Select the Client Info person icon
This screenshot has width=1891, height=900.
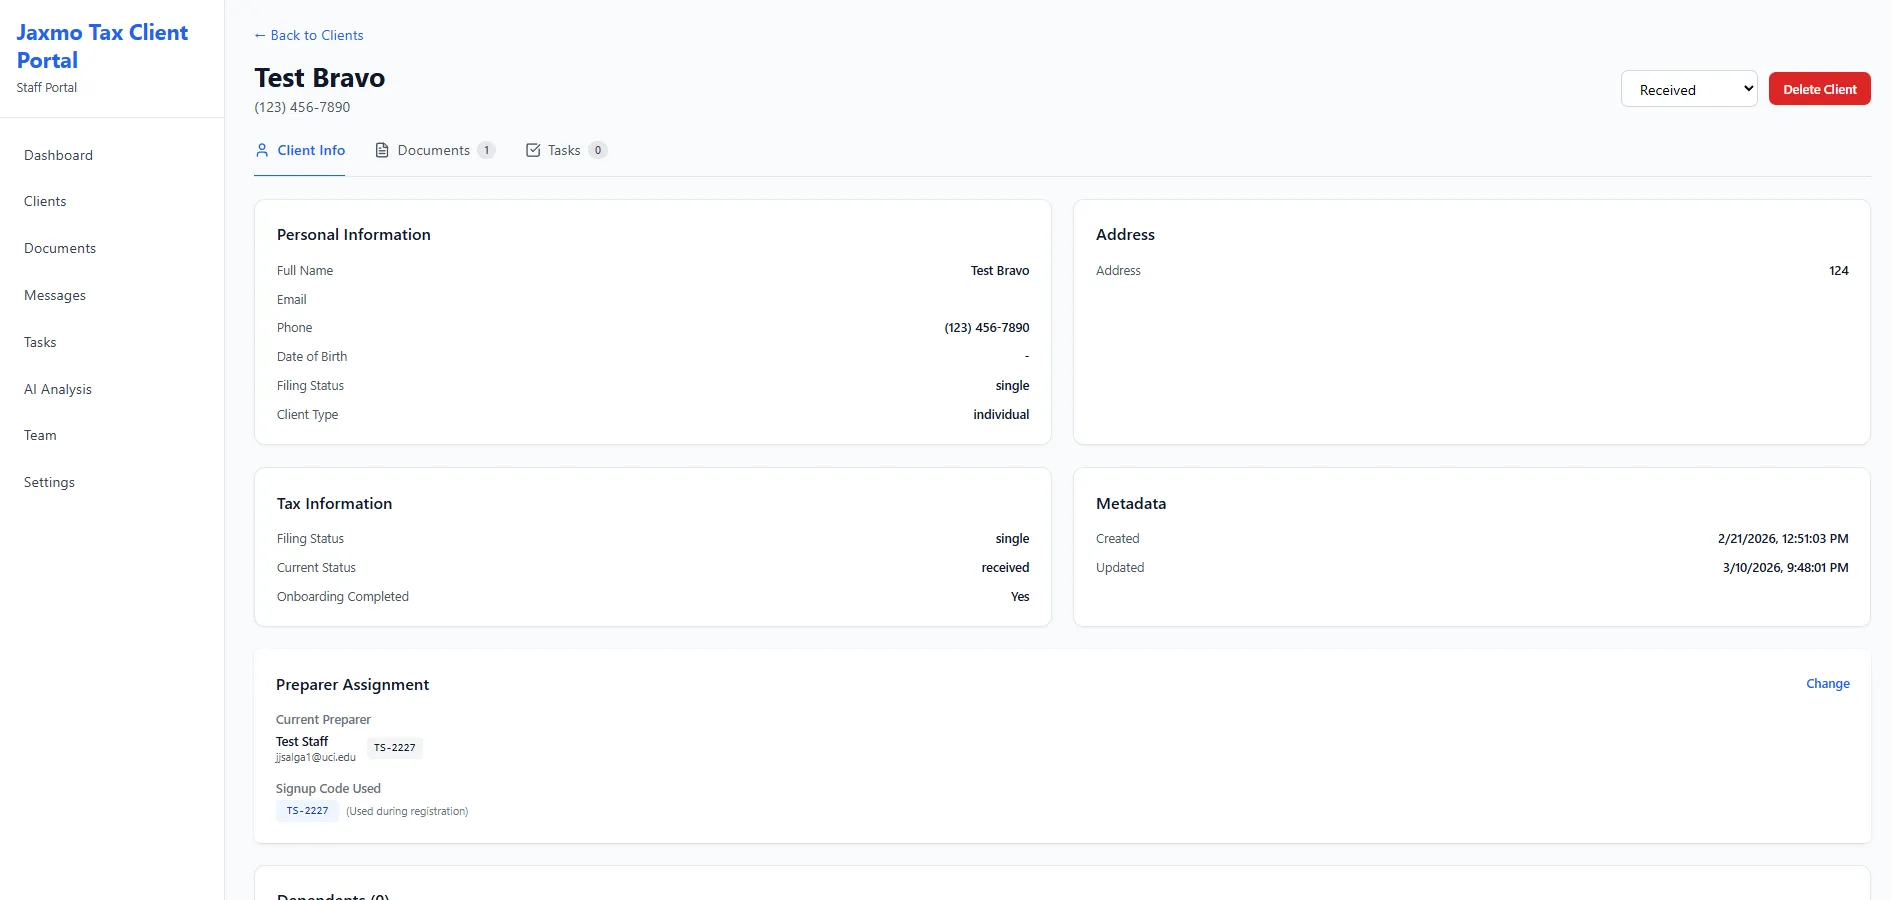pos(261,150)
